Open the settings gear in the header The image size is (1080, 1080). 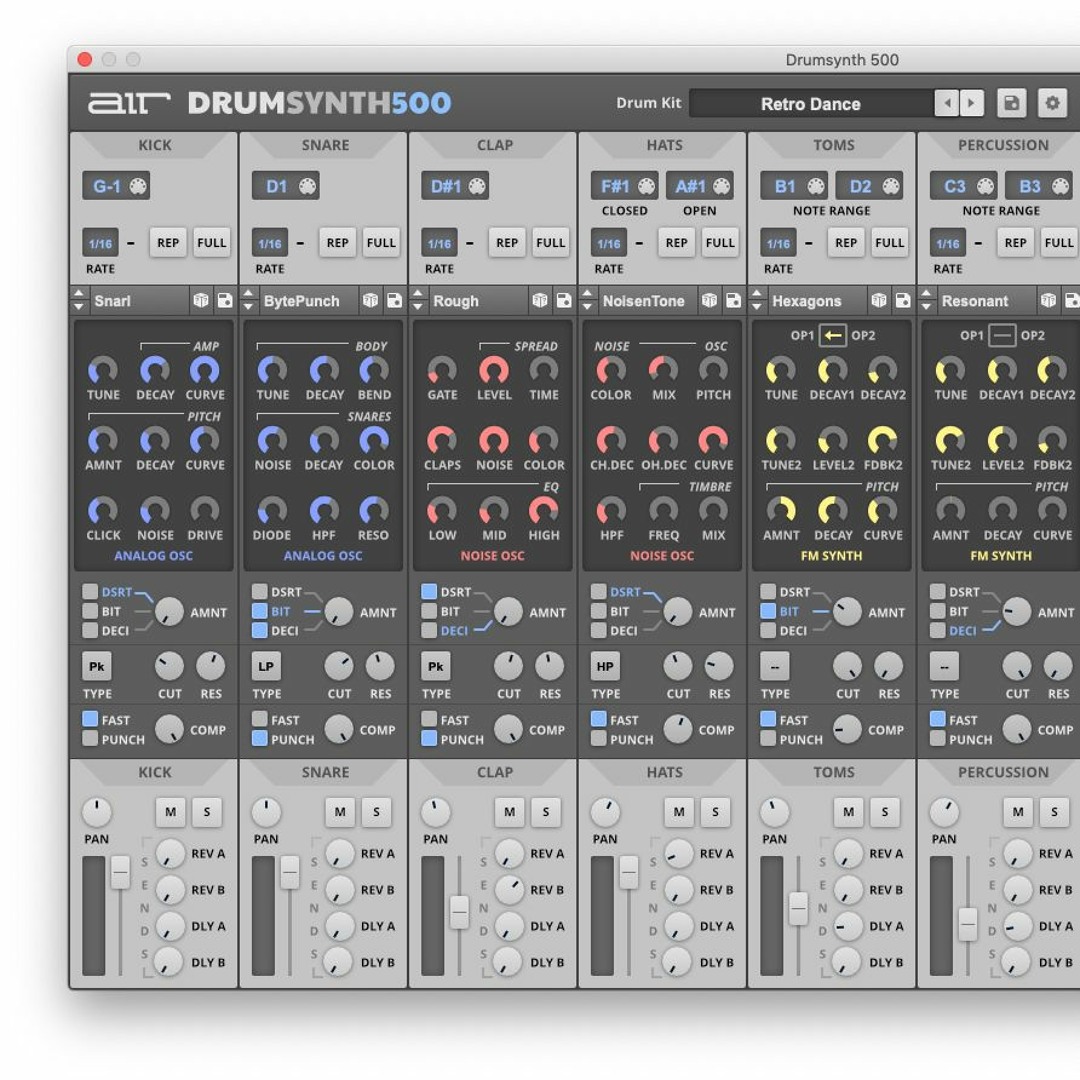click(x=1052, y=103)
